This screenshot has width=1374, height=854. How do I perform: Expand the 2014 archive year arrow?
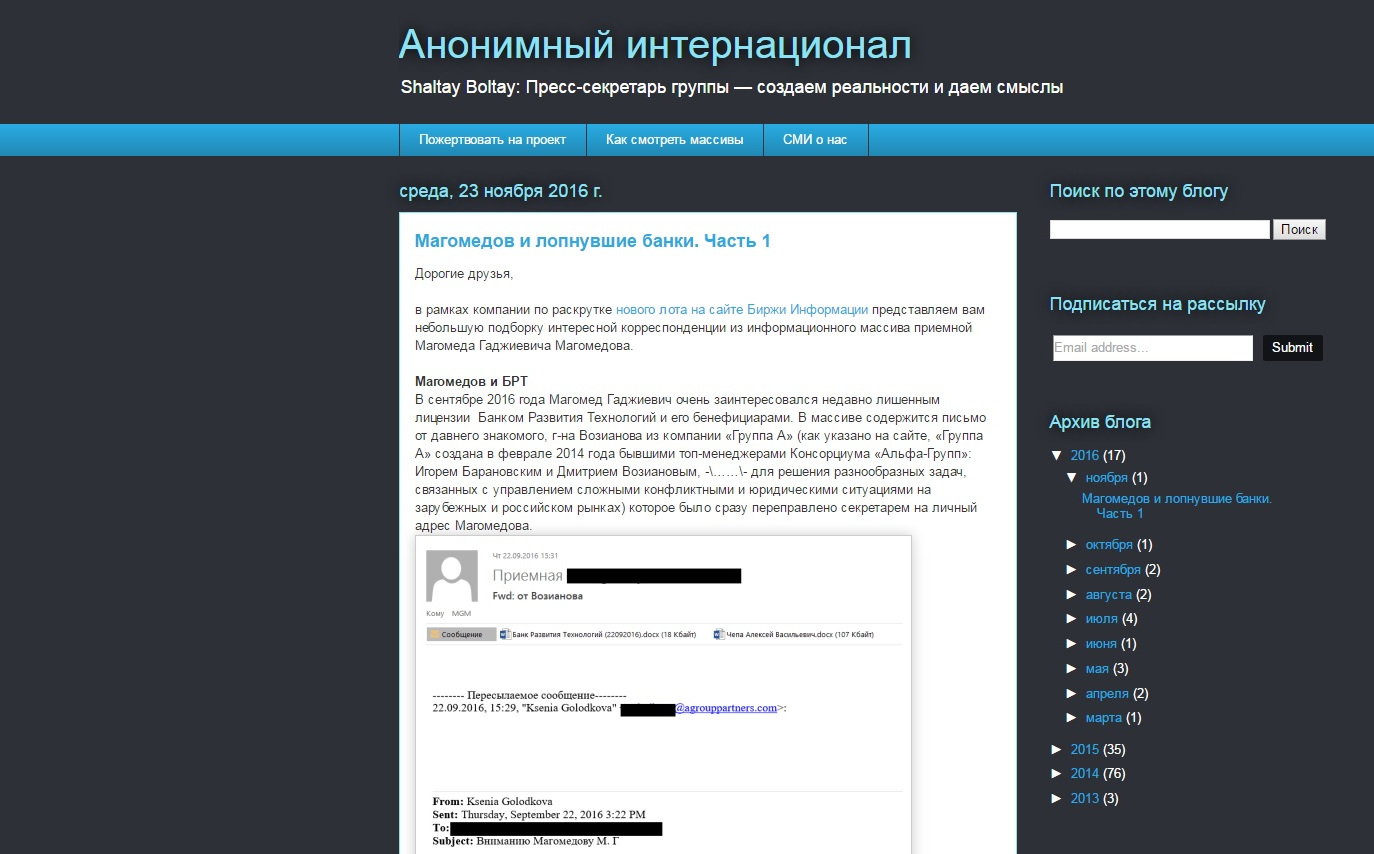[1057, 774]
